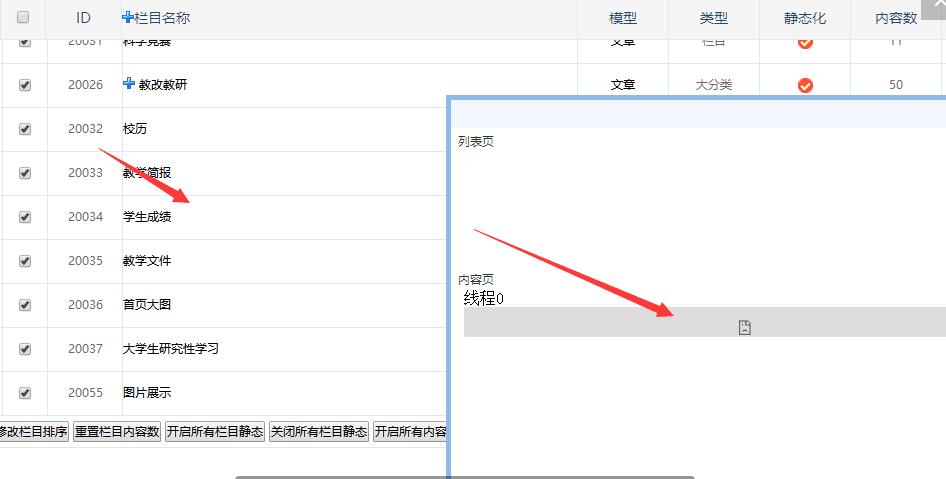Select the 校历 column name
This screenshot has height=479, width=946.
point(135,129)
